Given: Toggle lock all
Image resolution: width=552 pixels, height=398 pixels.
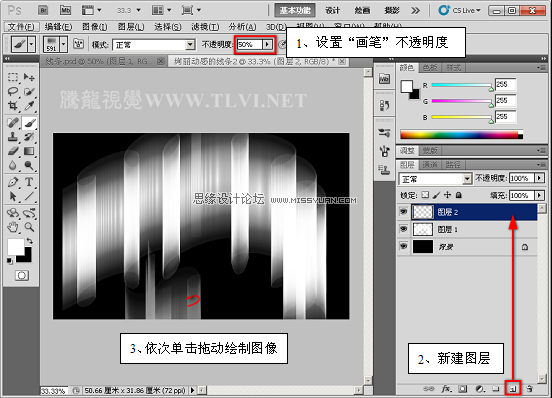Looking at the screenshot, I should coord(458,195).
